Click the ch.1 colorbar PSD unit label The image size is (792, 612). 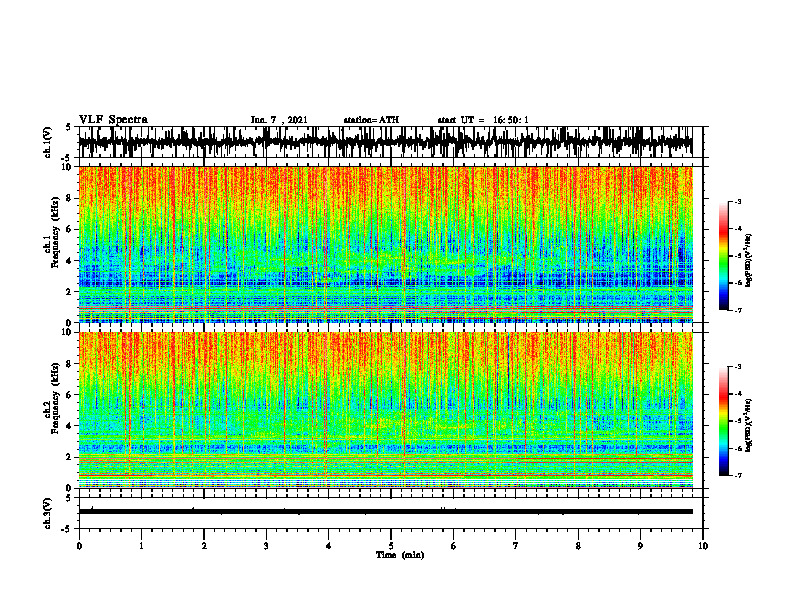pyautogui.click(x=749, y=260)
